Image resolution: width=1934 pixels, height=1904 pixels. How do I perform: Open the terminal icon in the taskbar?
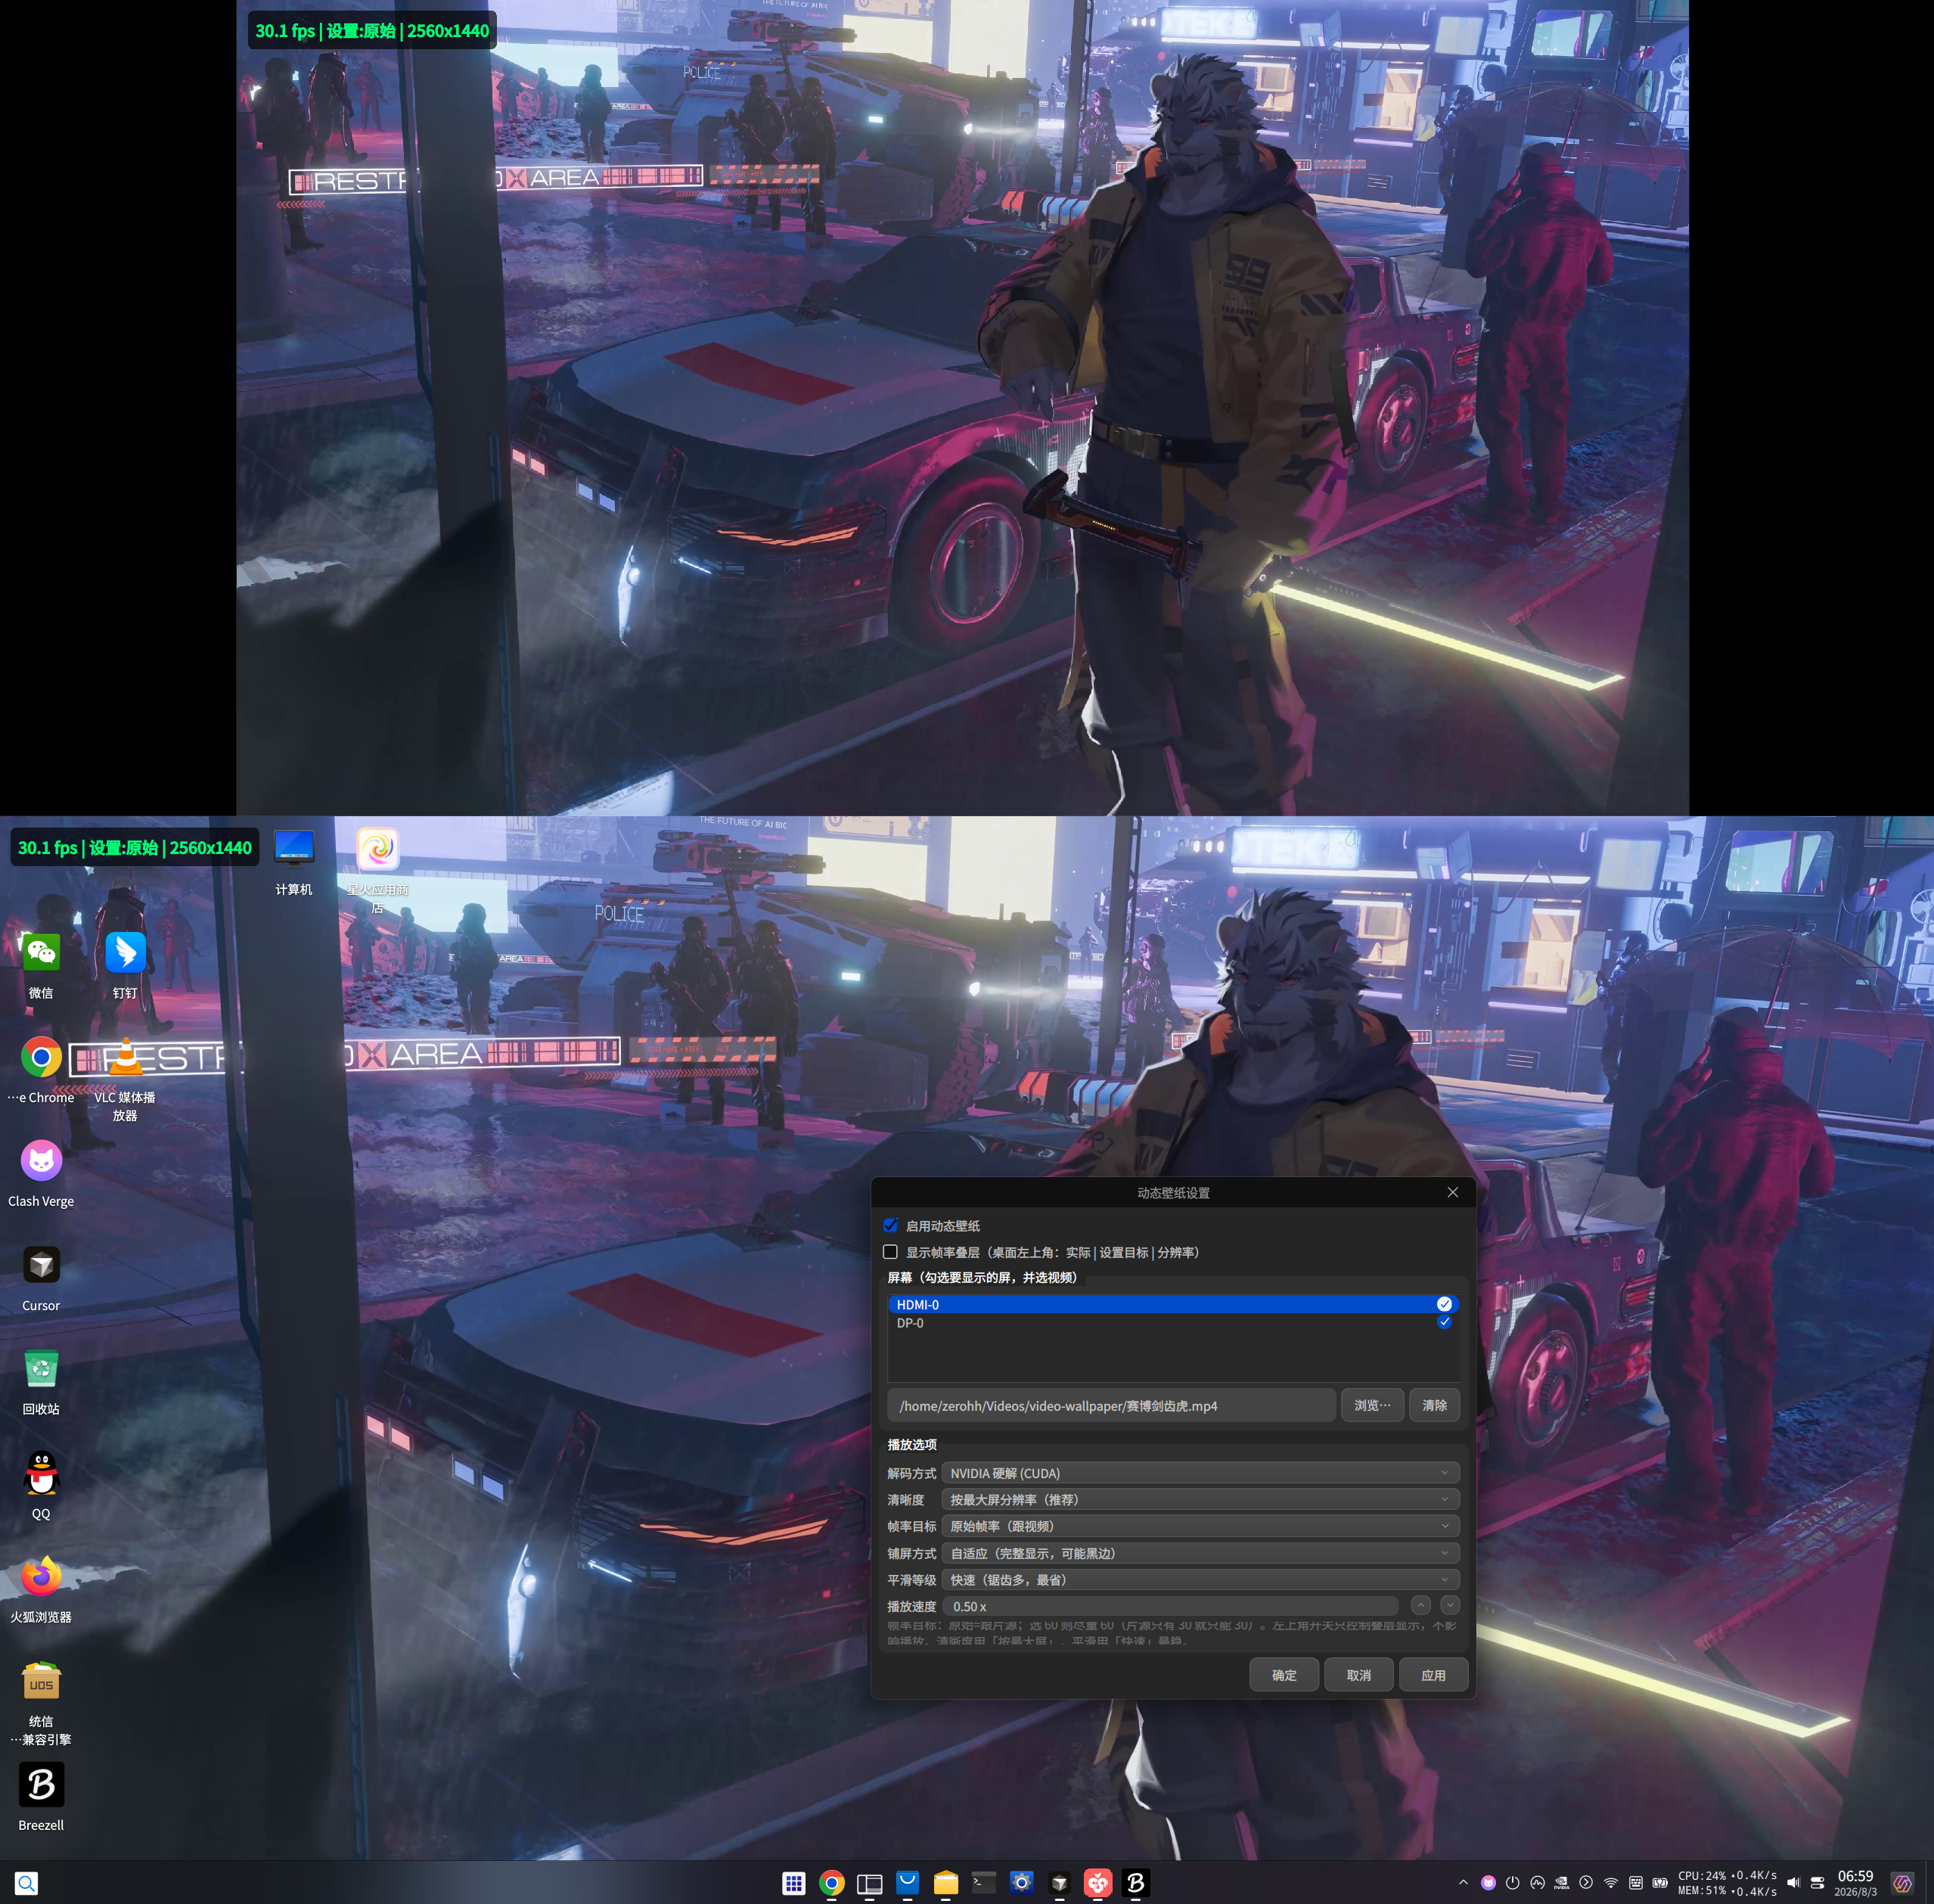[x=984, y=1883]
